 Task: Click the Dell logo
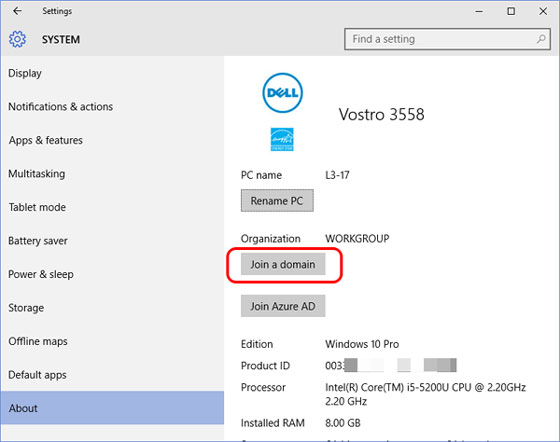(x=282, y=93)
